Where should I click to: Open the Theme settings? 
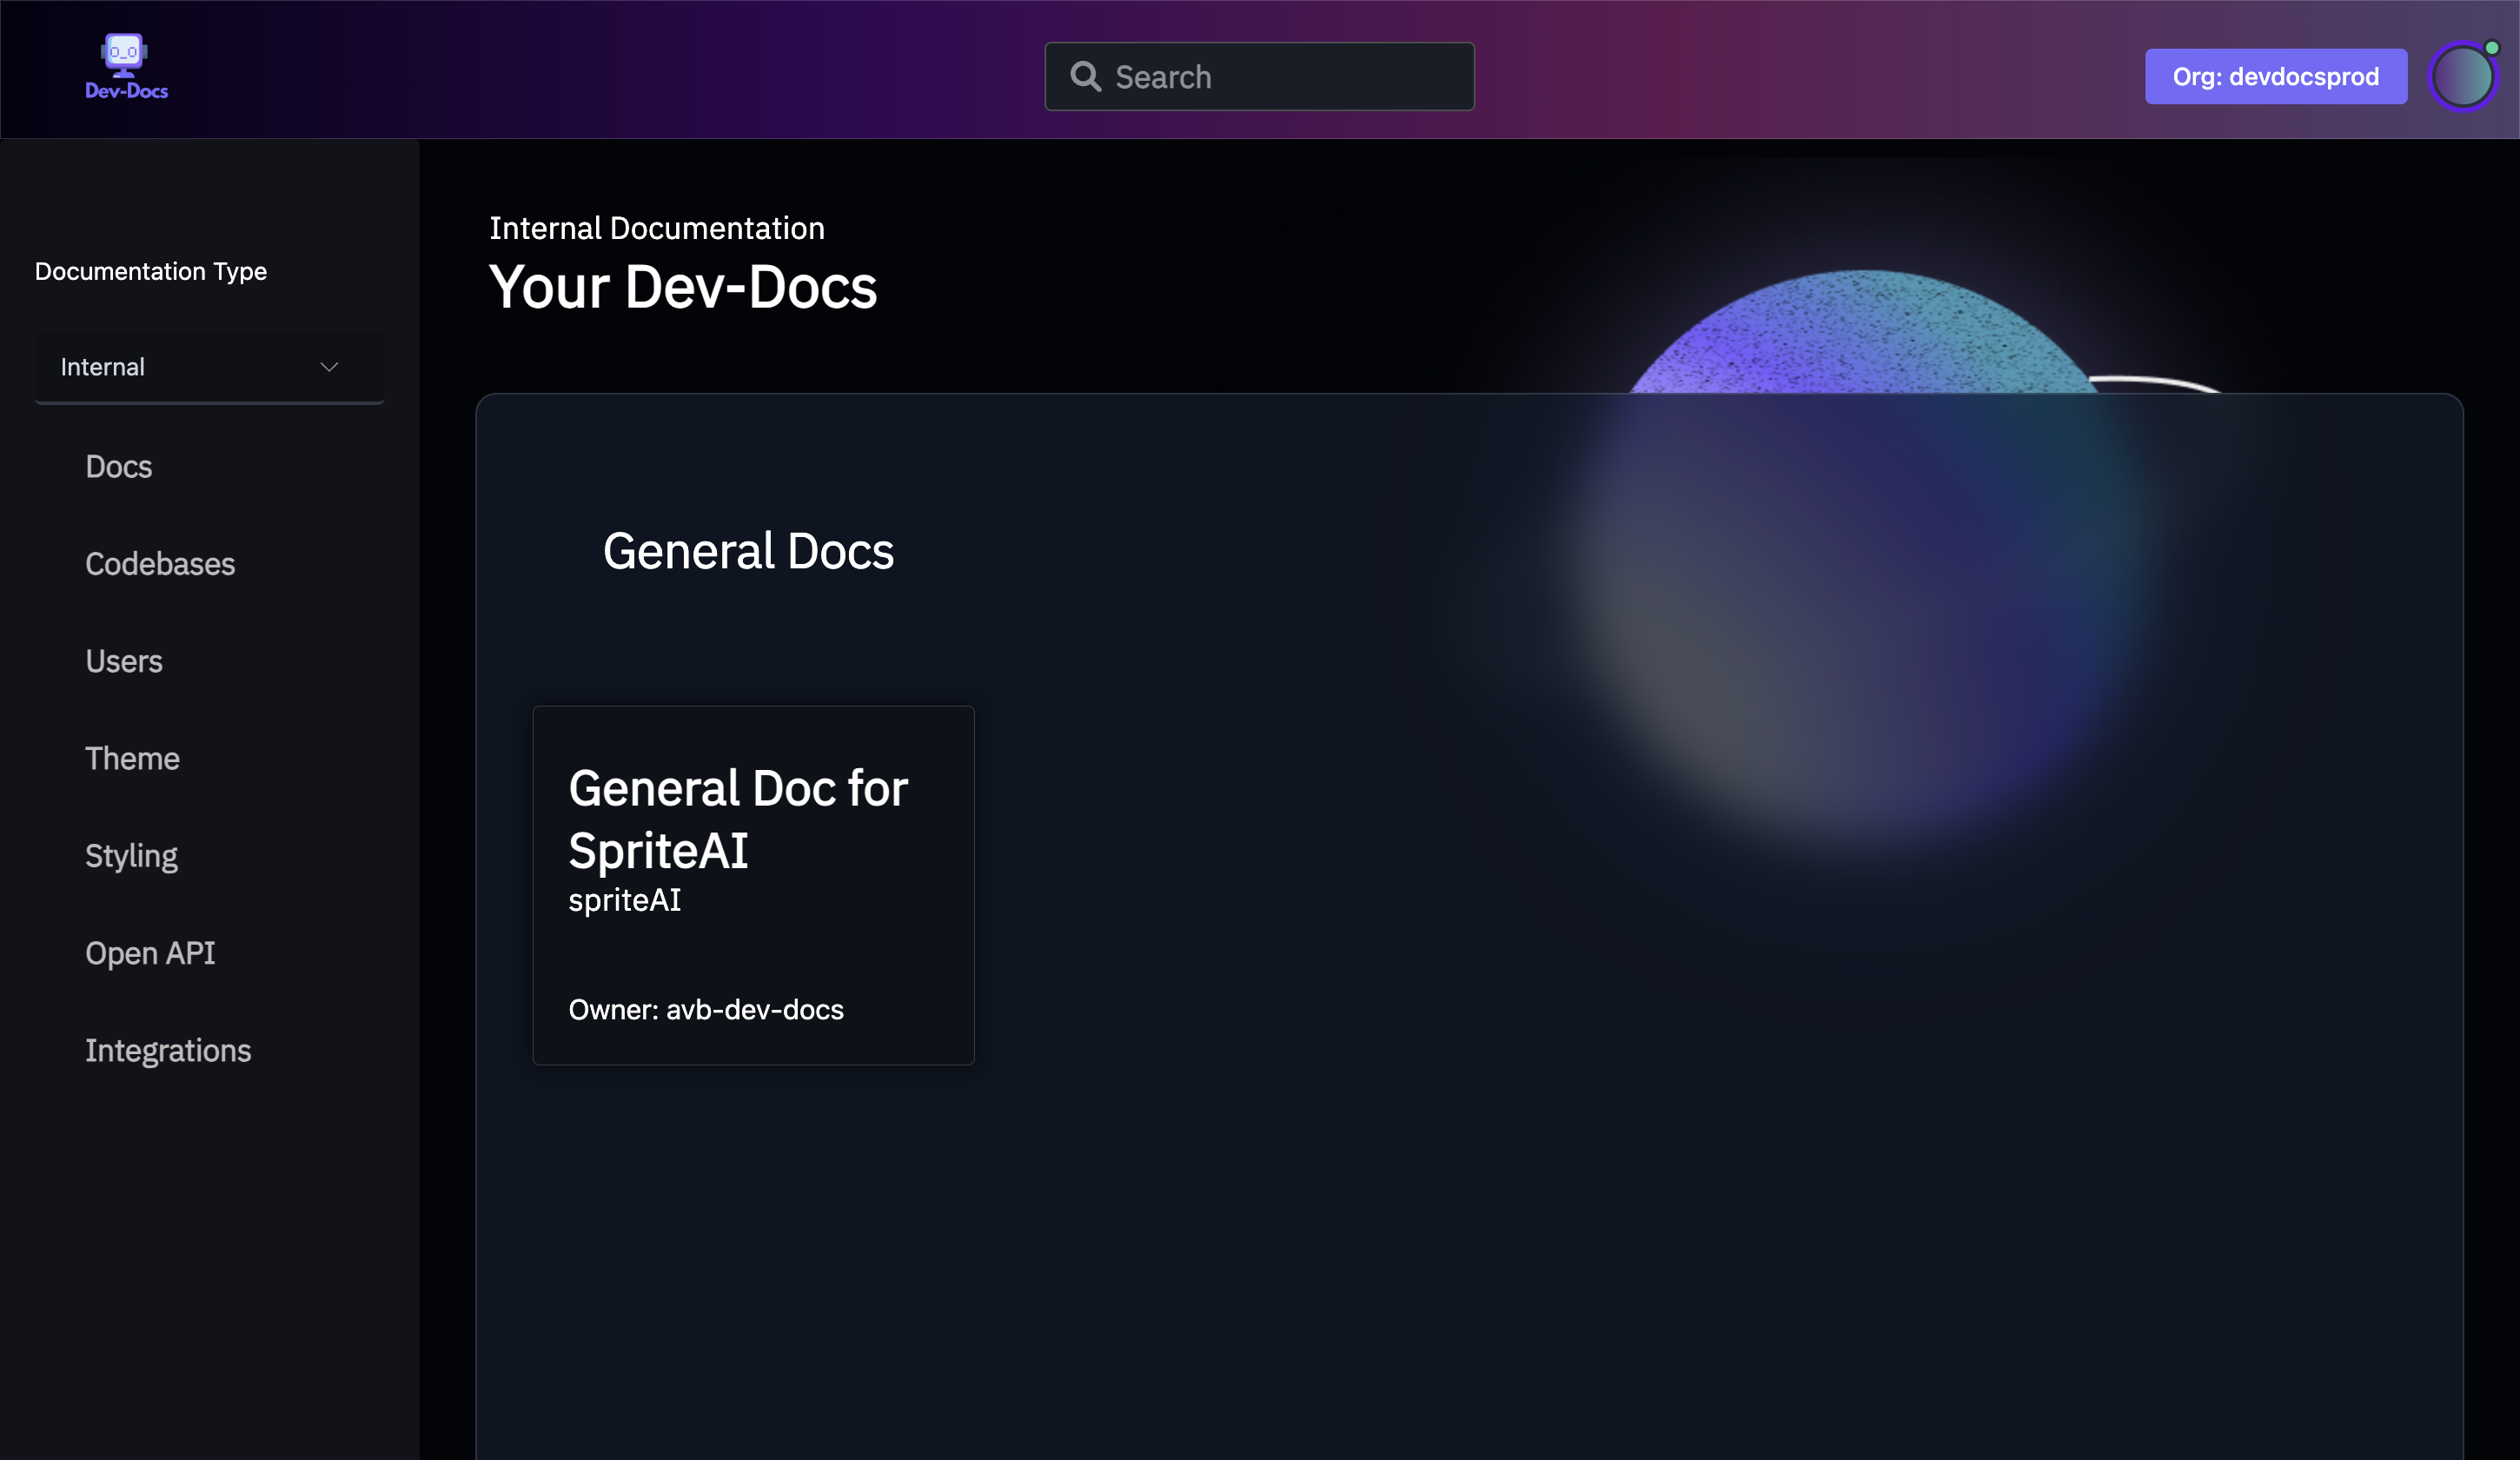tap(132, 758)
